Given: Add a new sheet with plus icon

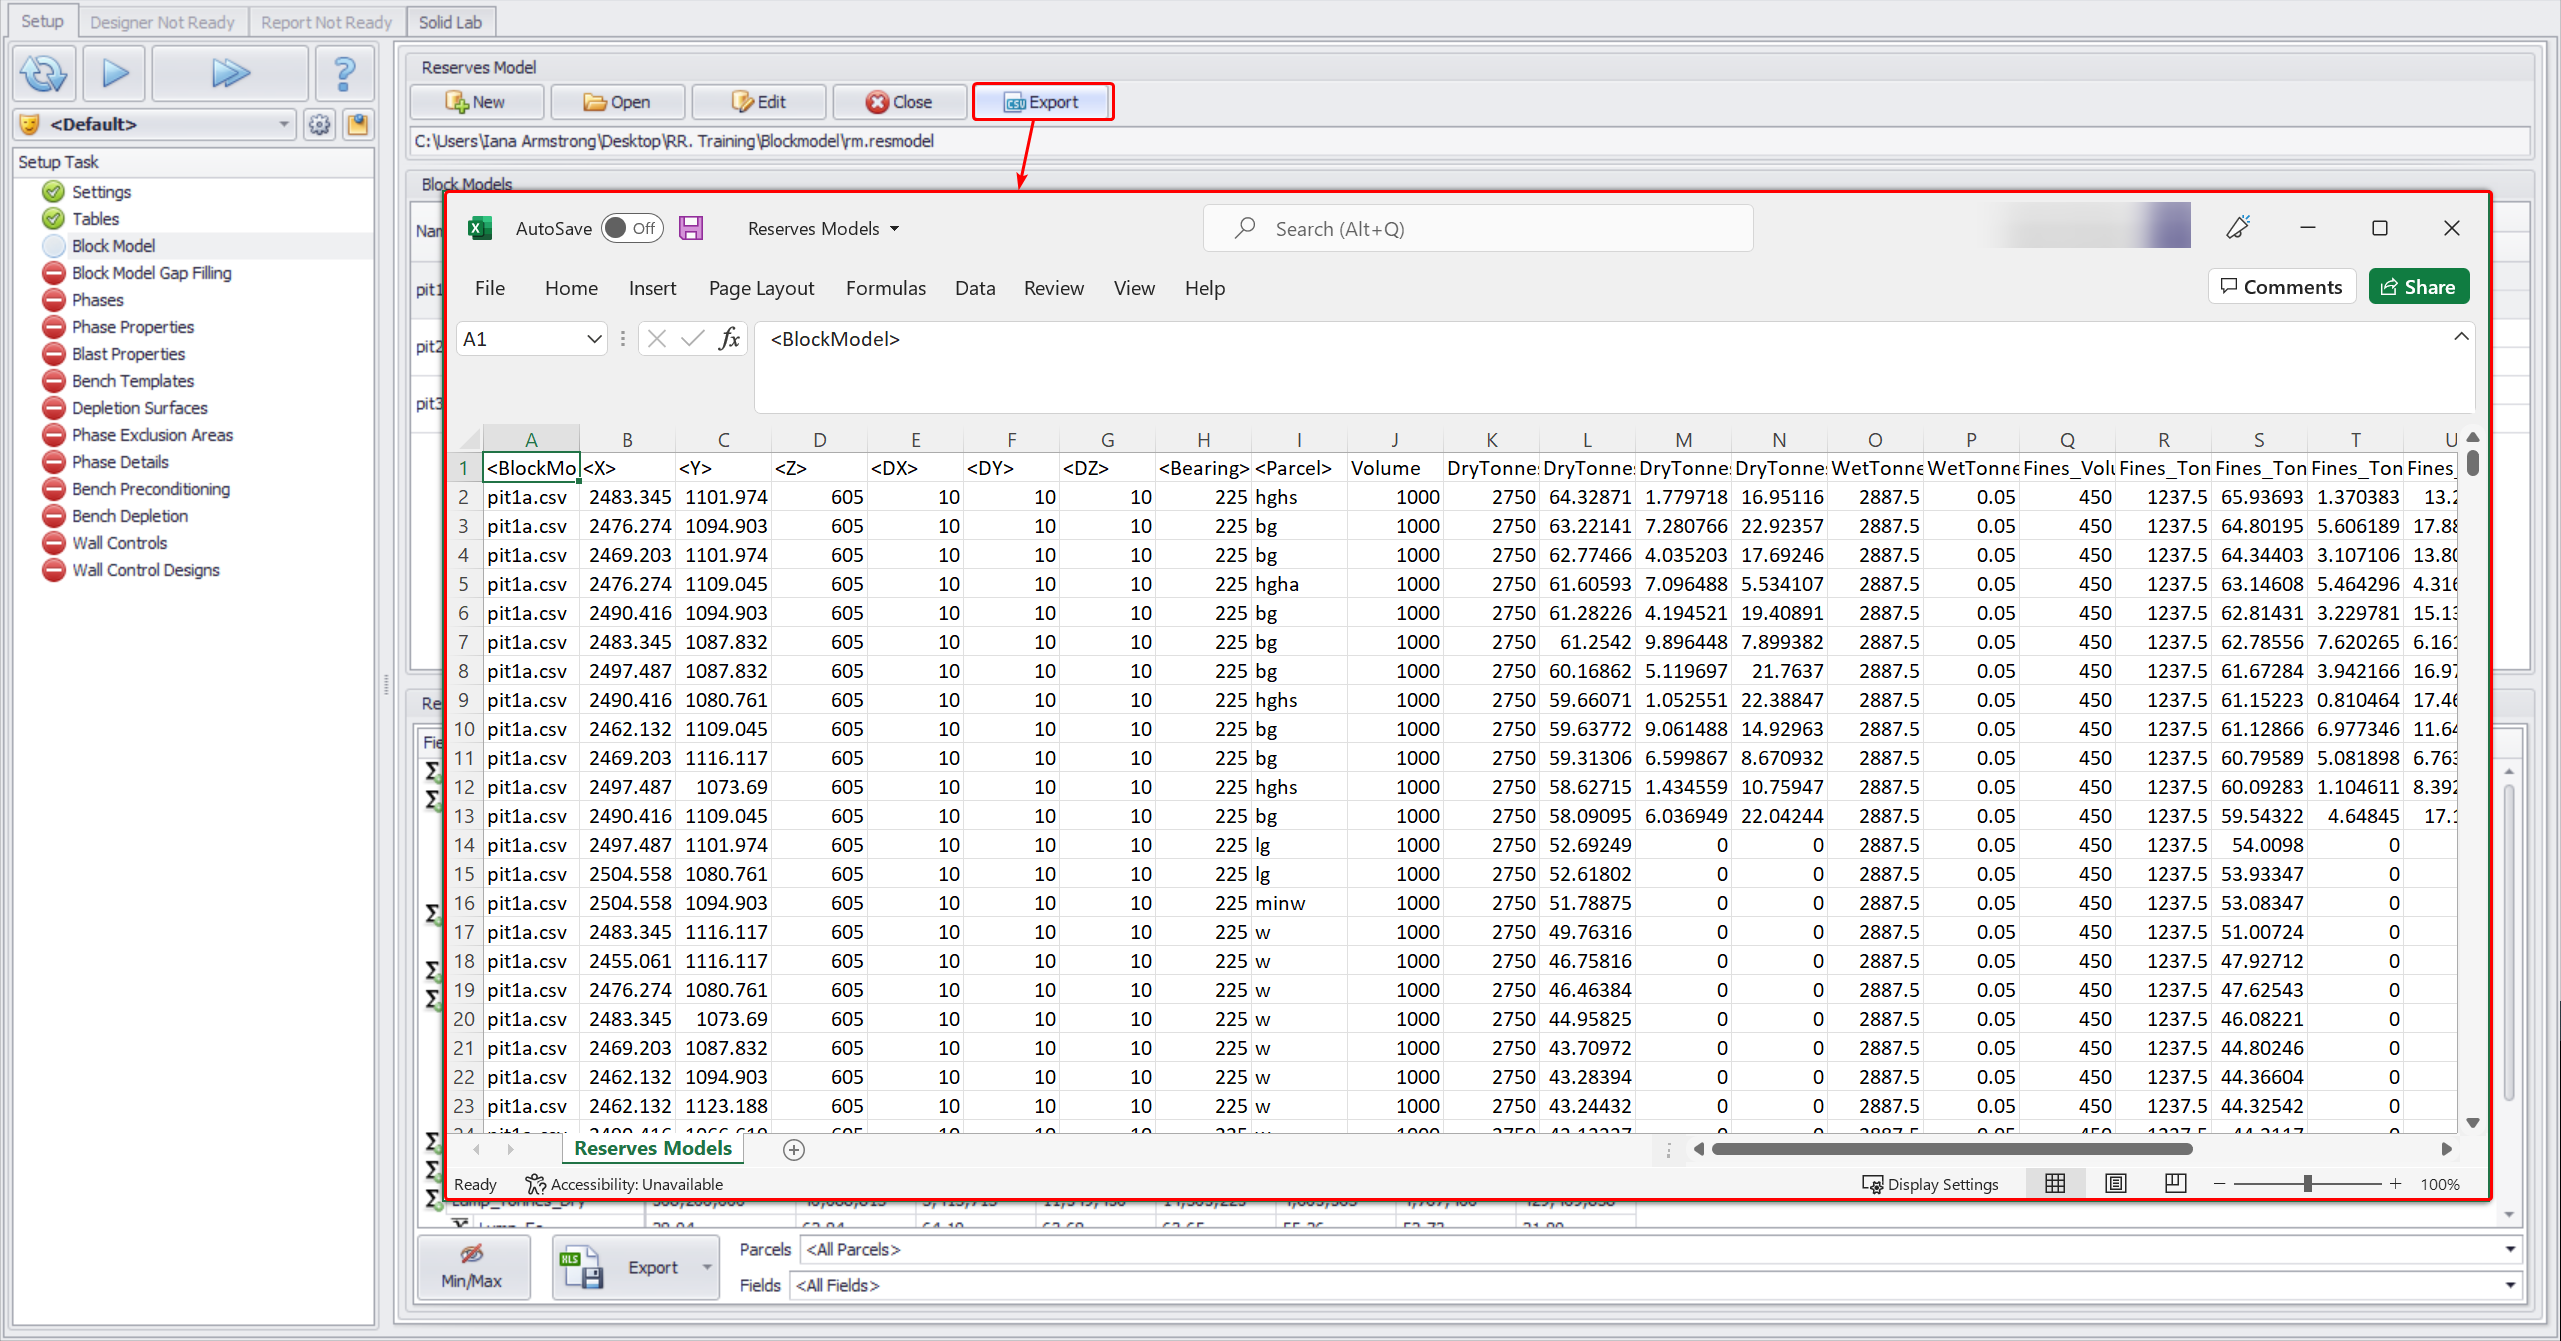Looking at the screenshot, I should pos(794,1150).
